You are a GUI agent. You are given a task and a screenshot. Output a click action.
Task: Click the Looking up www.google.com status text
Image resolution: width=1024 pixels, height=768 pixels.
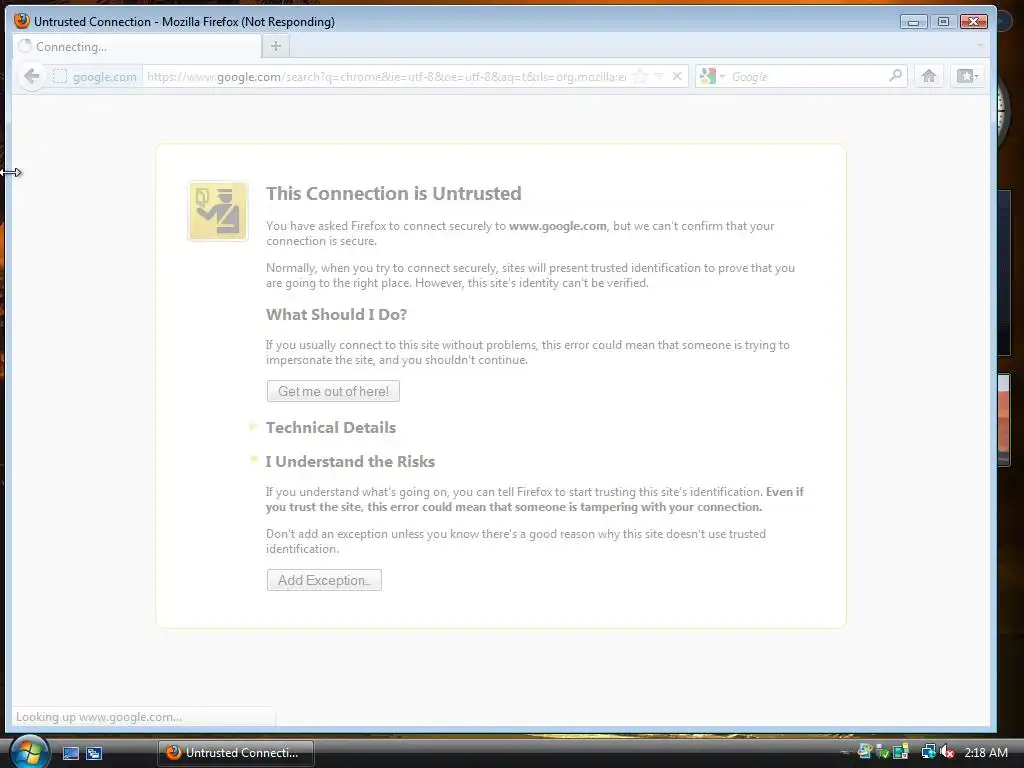point(99,716)
